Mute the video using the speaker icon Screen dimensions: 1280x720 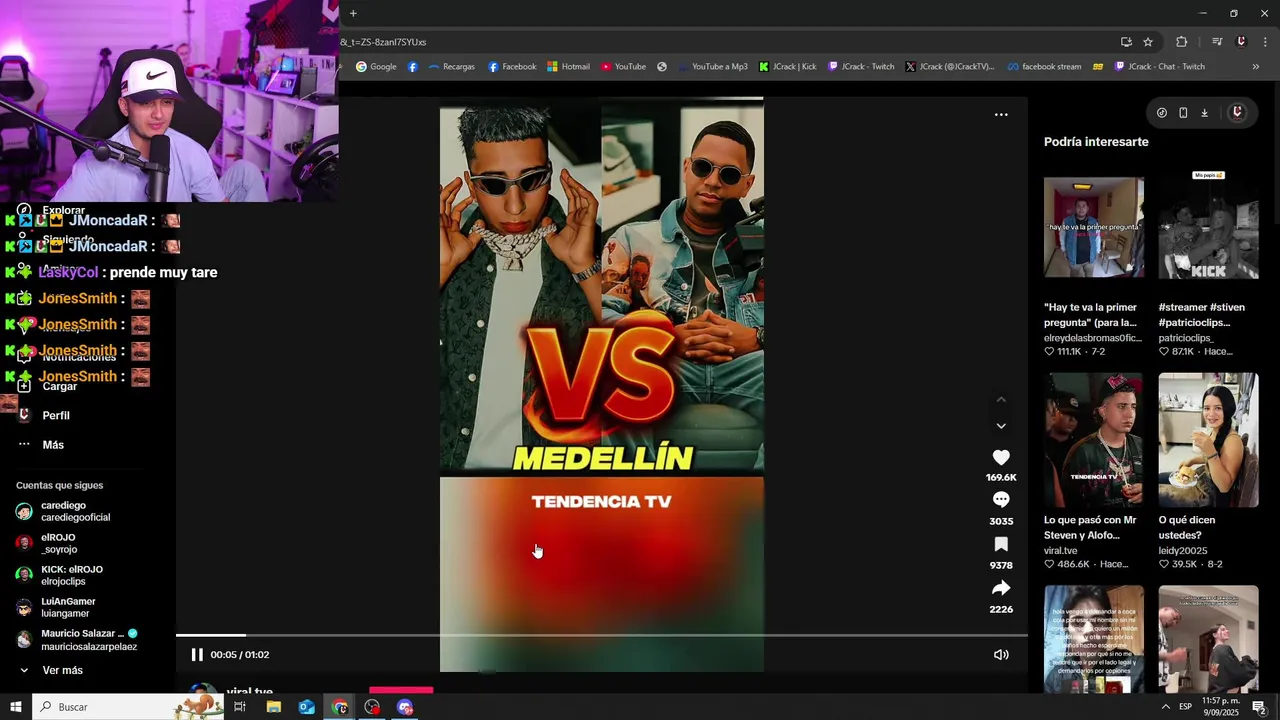click(1001, 655)
